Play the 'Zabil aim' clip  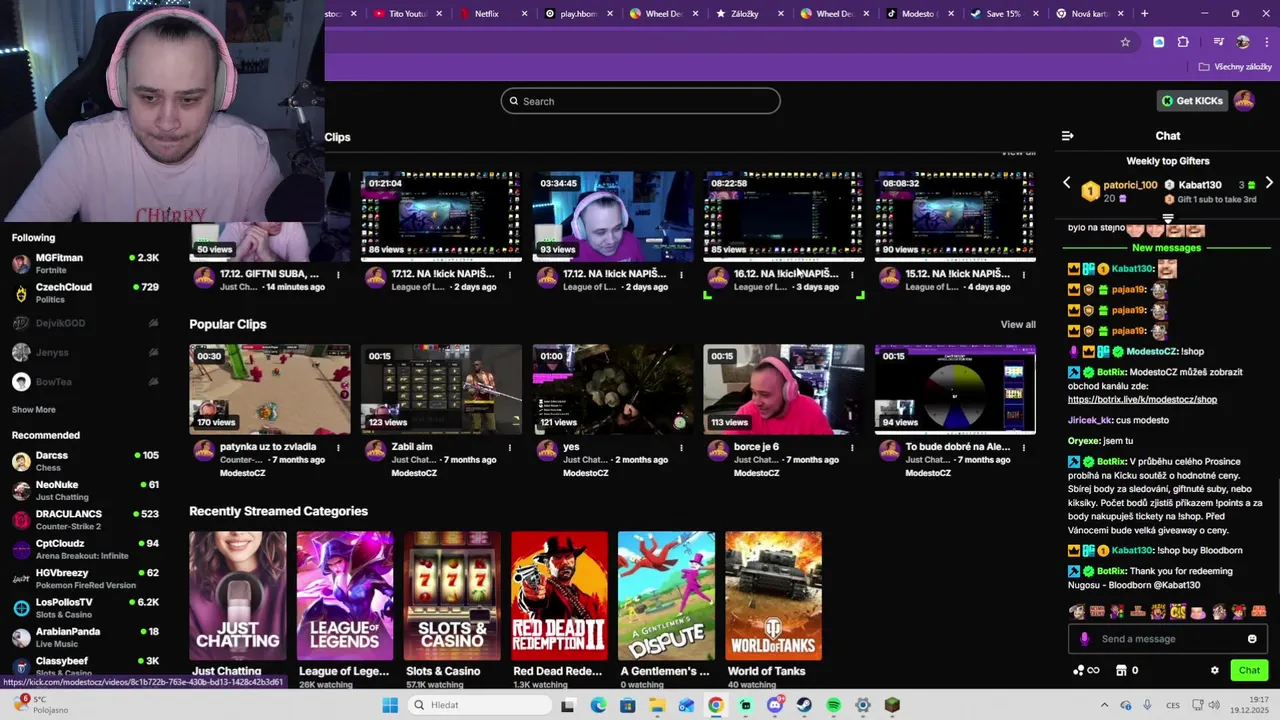(441, 389)
